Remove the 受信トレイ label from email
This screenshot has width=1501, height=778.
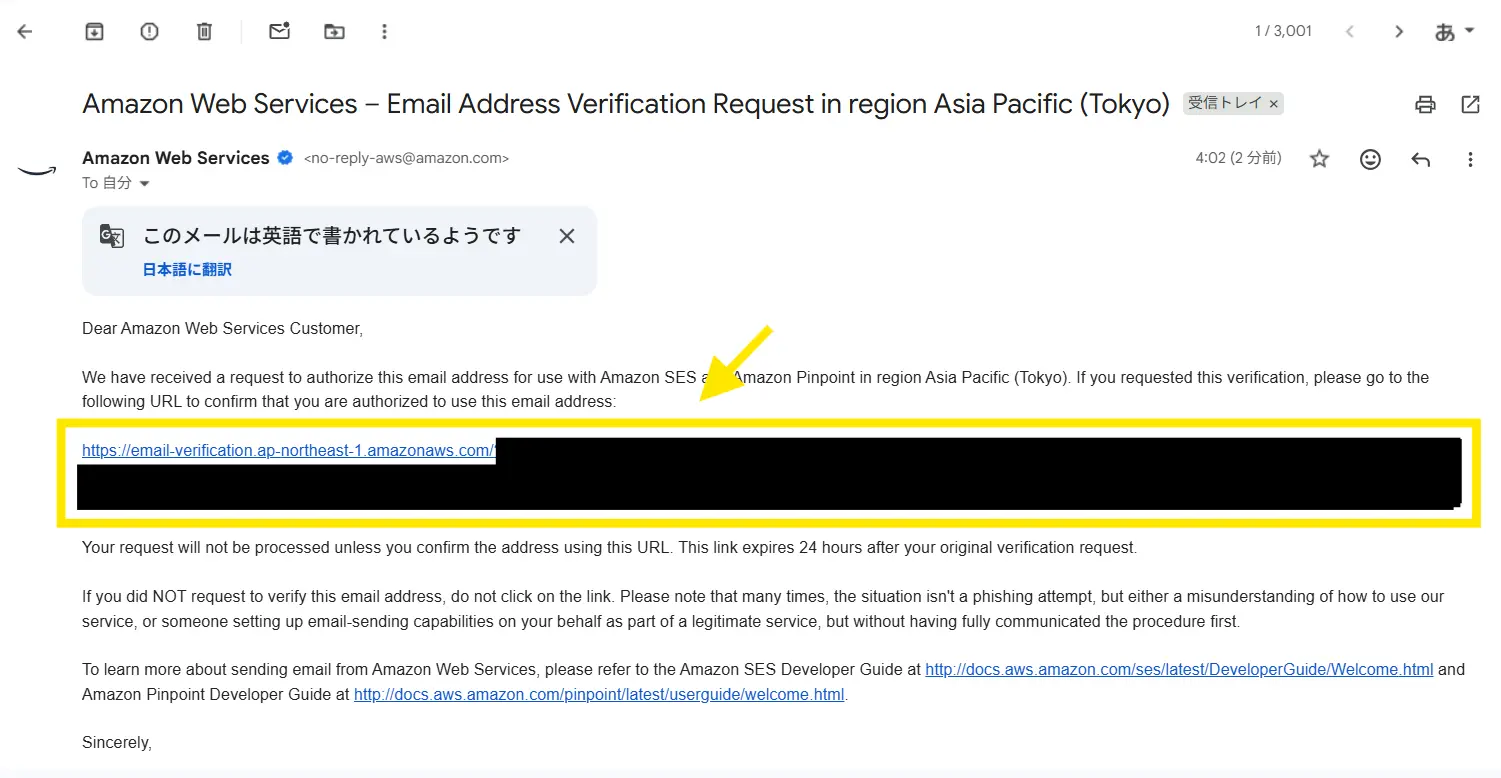[1273, 104]
